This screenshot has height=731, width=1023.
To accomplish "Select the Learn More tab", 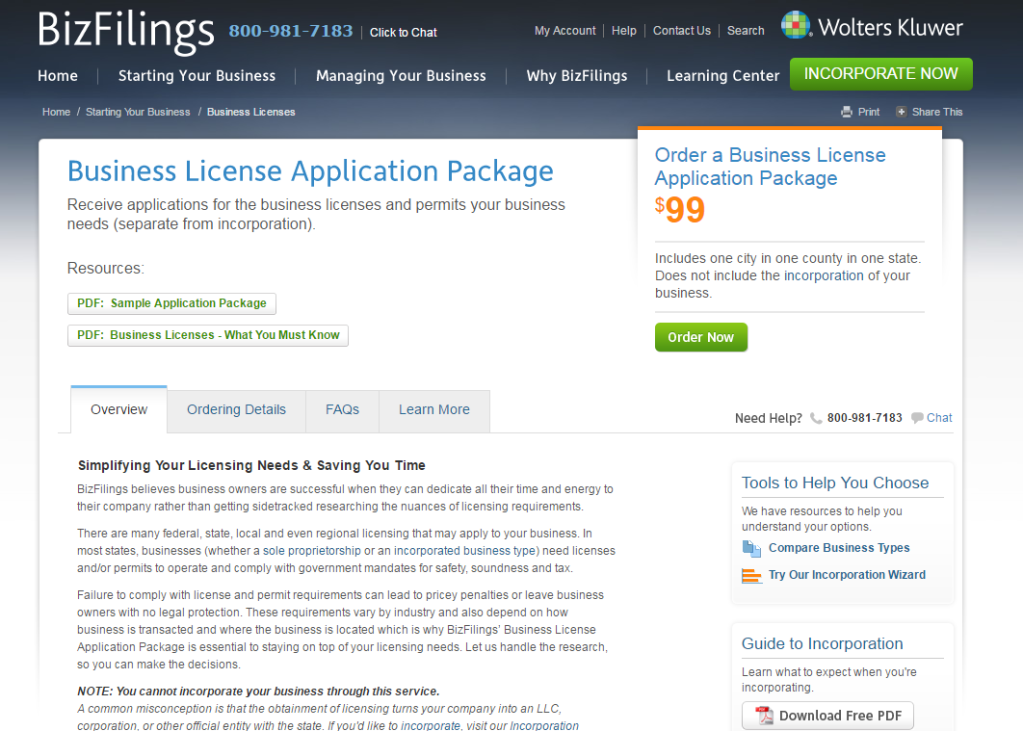I will (x=434, y=410).
